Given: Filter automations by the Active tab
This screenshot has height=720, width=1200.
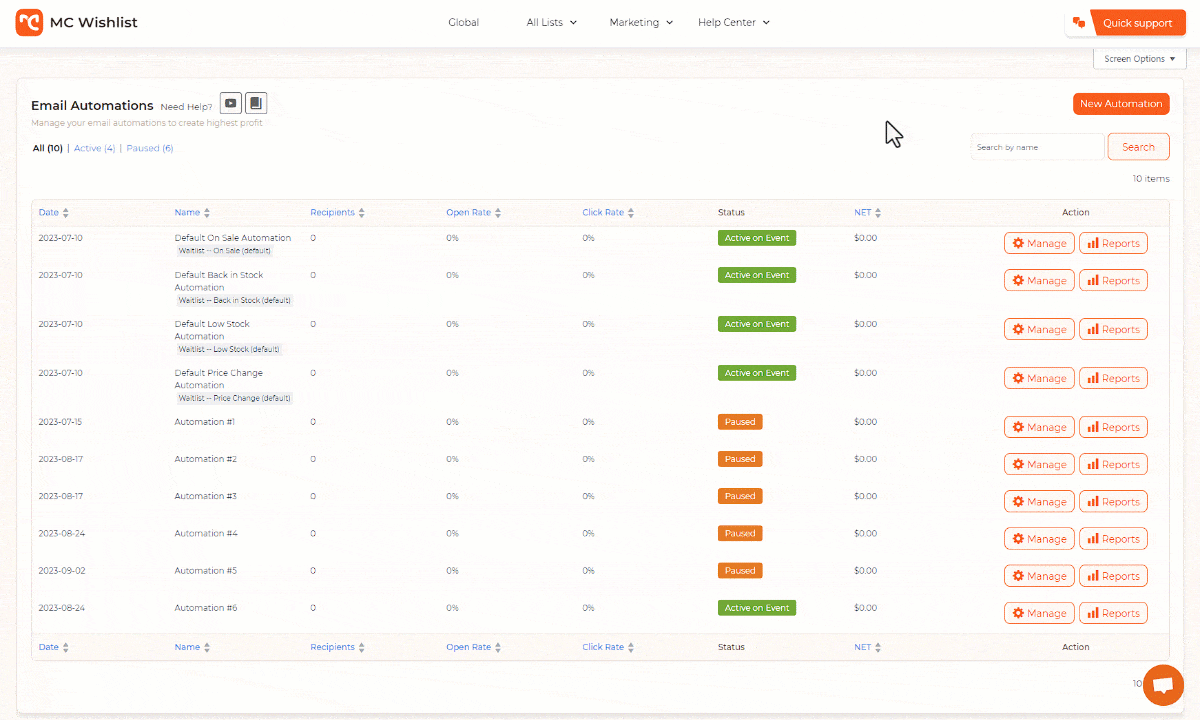Looking at the screenshot, I should (94, 148).
